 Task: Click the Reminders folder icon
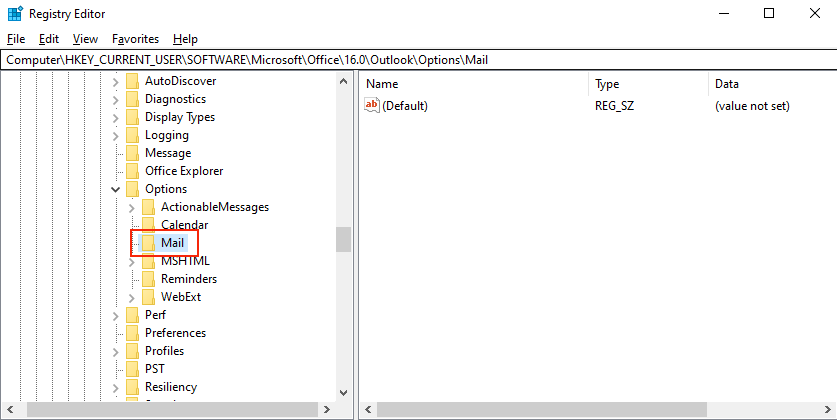click(148, 279)
